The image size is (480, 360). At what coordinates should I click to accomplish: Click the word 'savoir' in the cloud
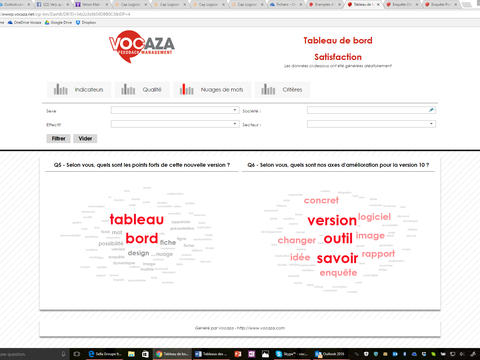pyautogui.click(x=337, y=258)
